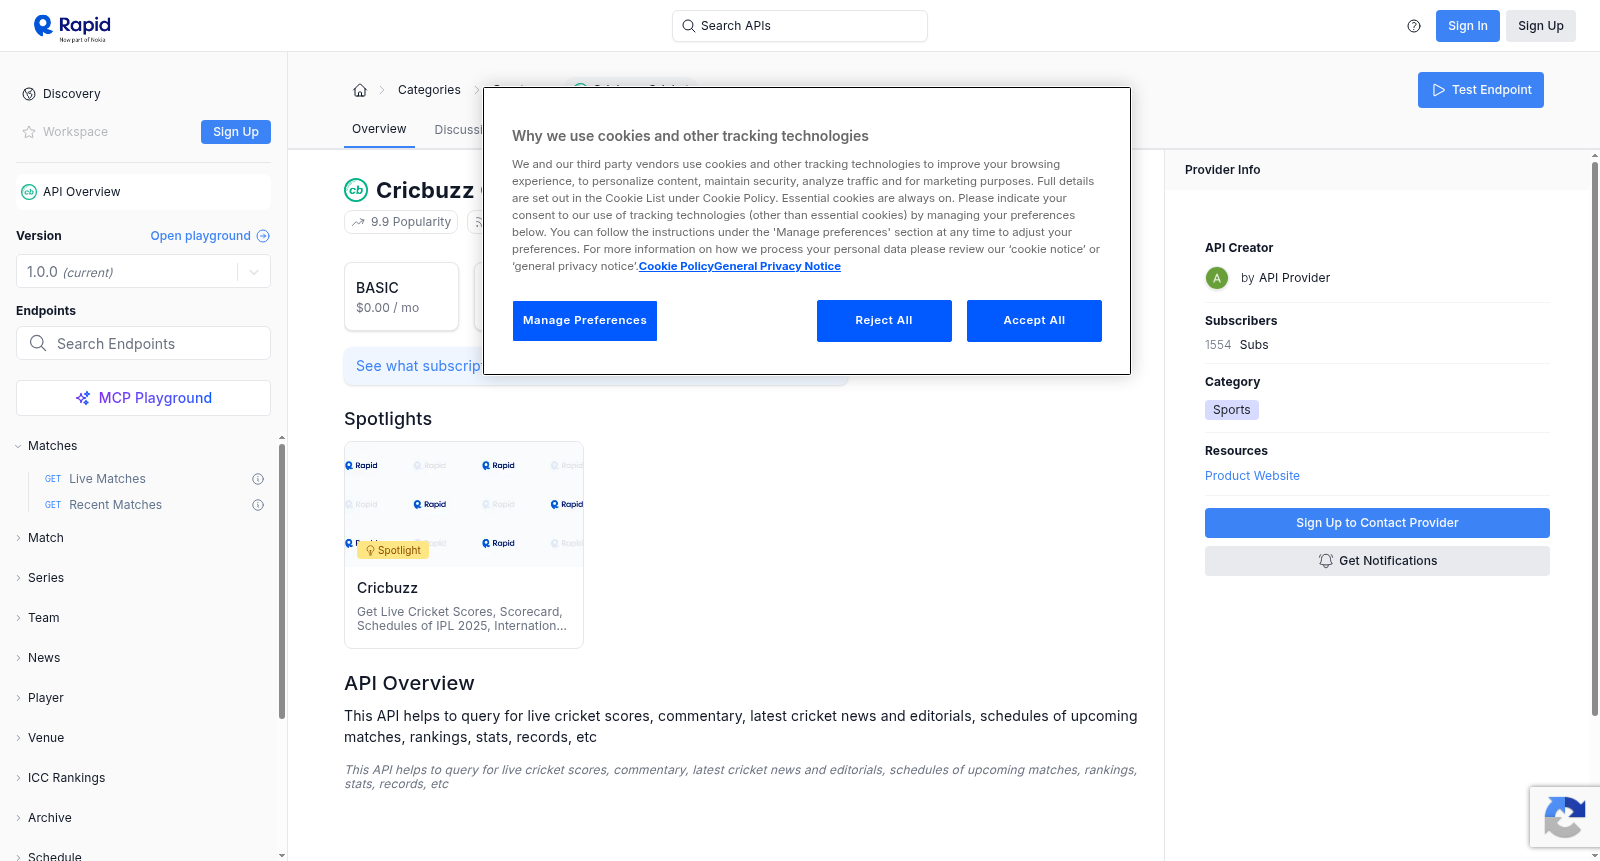Open the General Privacy Notice link

[777, 266]
